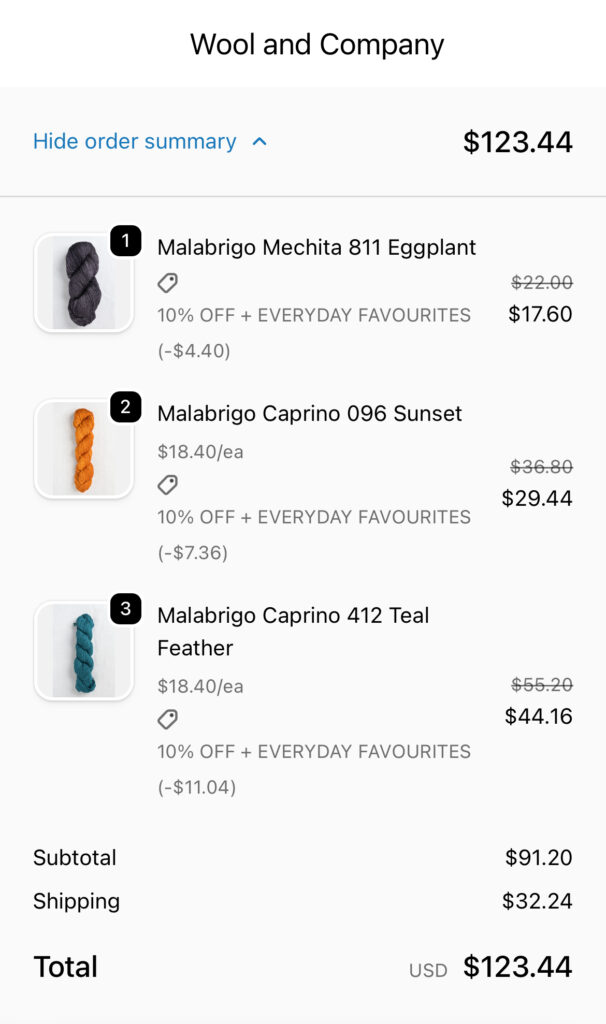The image size is (606, 1024).
Task: Click quantity badge 2 on Sunset yarn
Action: coord(125,407)
